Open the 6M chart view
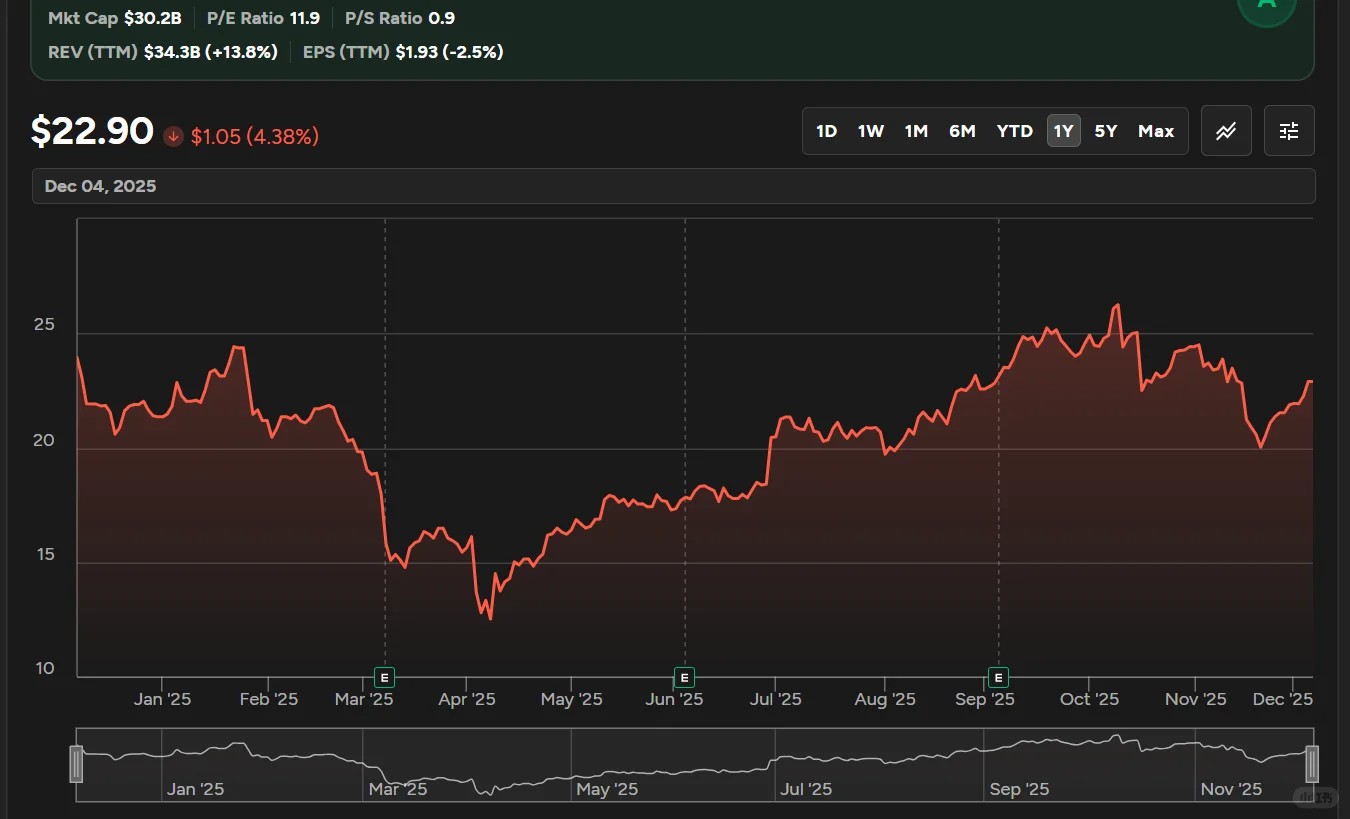1350x819 pixels. (962, 130)
